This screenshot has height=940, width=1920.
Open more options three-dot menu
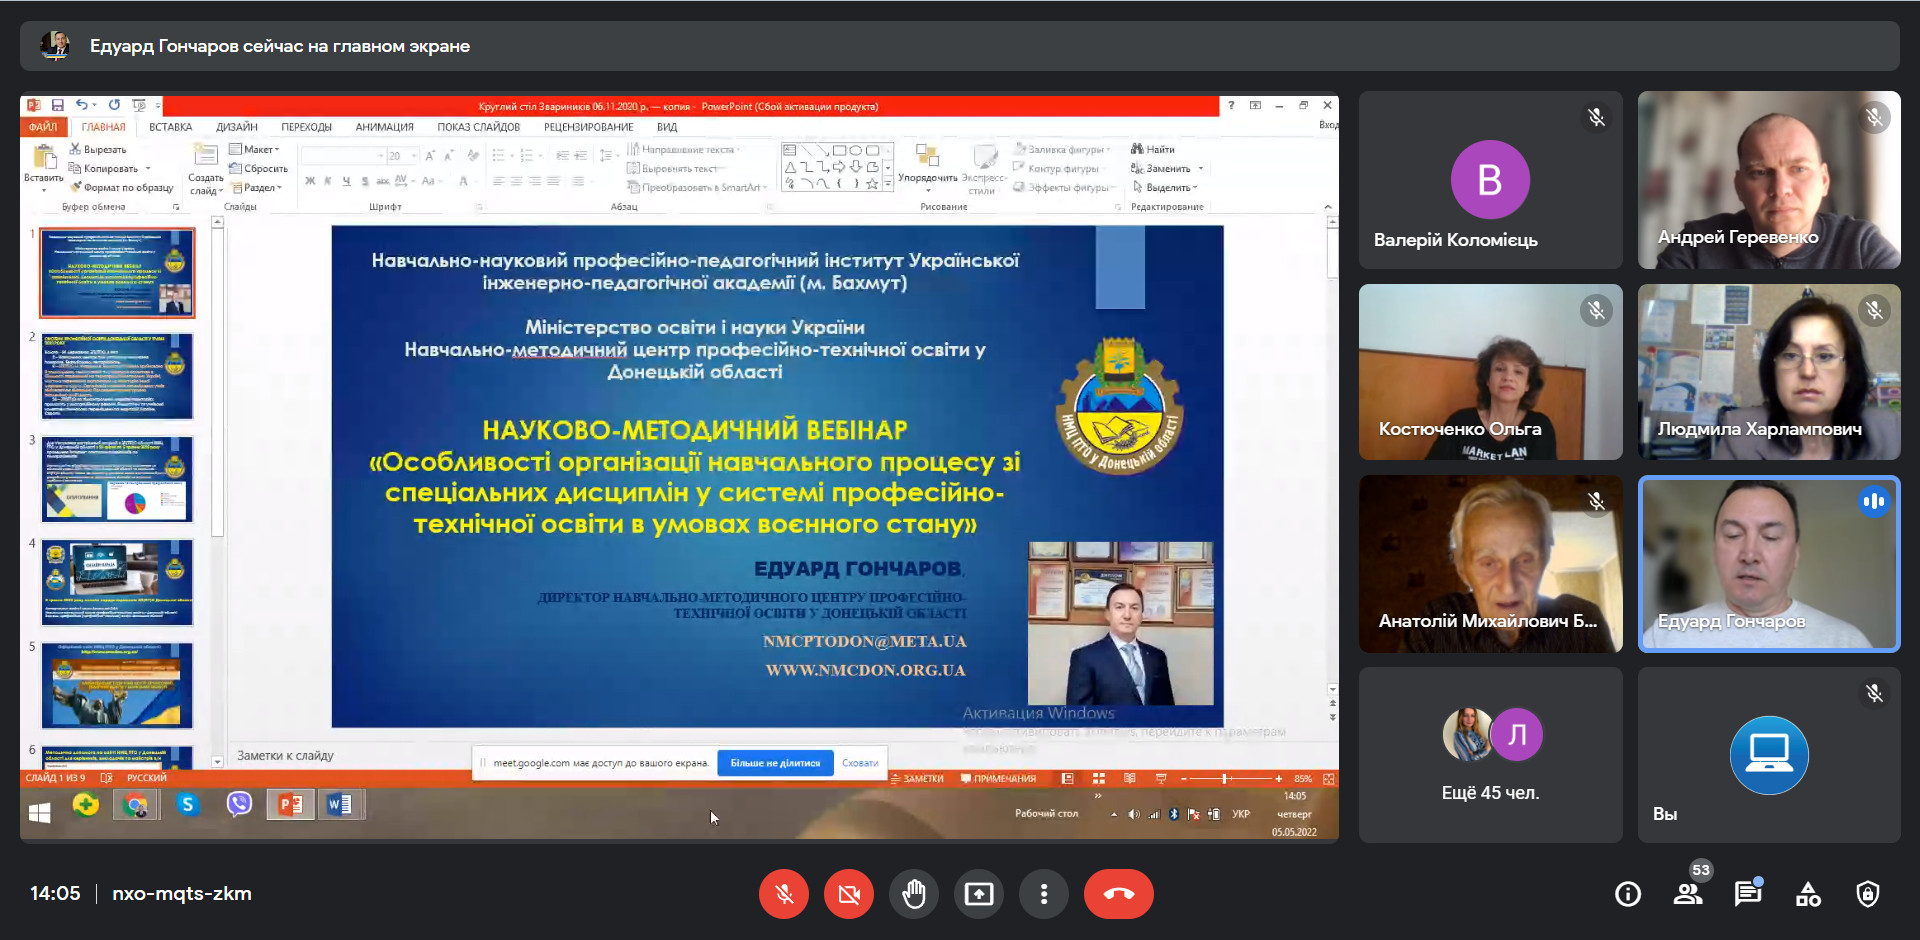click(x=1044, y=894)
